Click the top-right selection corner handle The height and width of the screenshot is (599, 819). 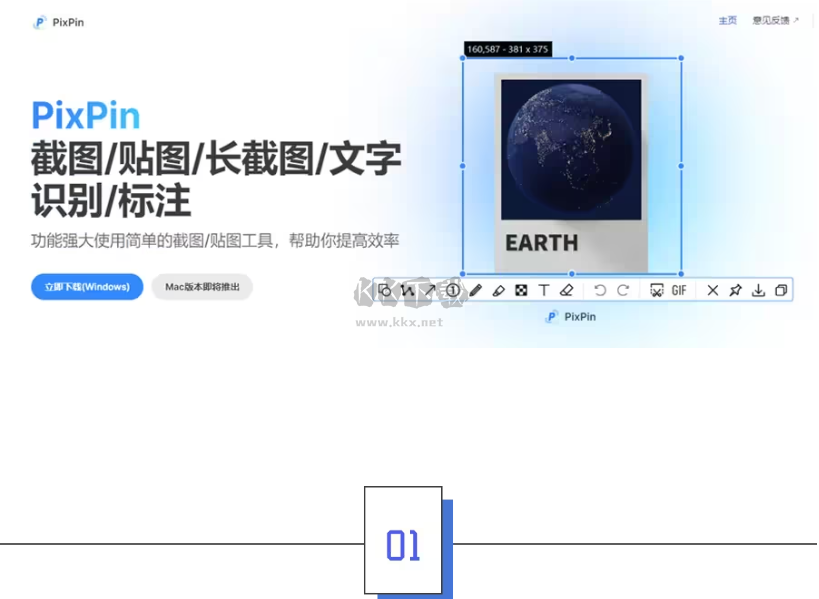[x=681, y=58]
